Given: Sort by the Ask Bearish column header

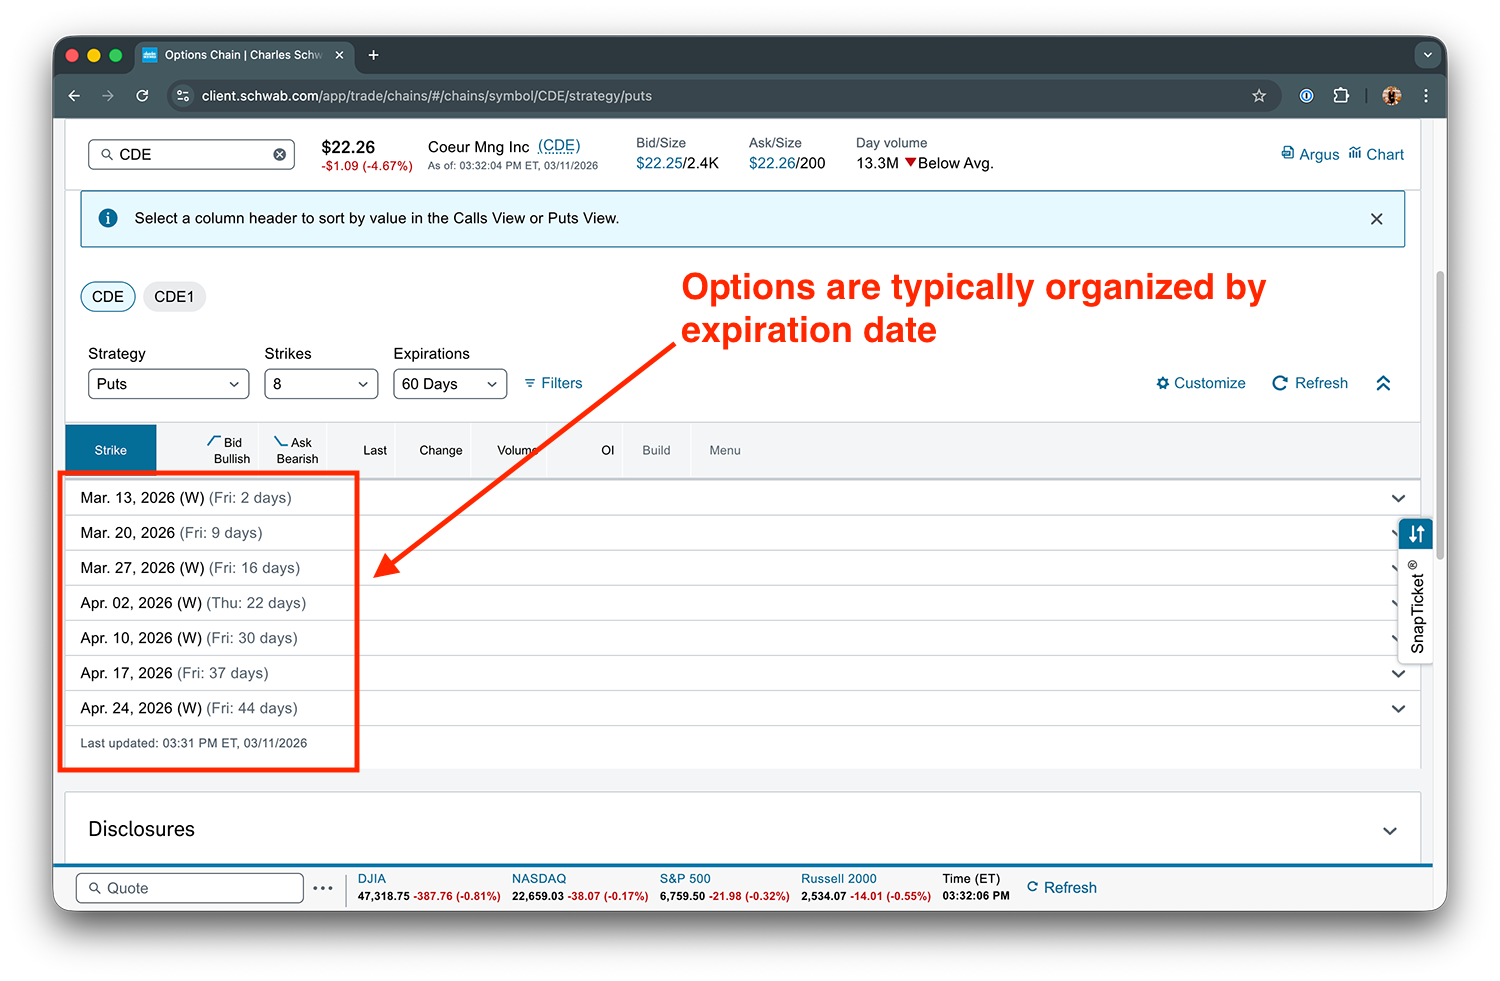Looking at the screenshot, I should coord(296,450).
